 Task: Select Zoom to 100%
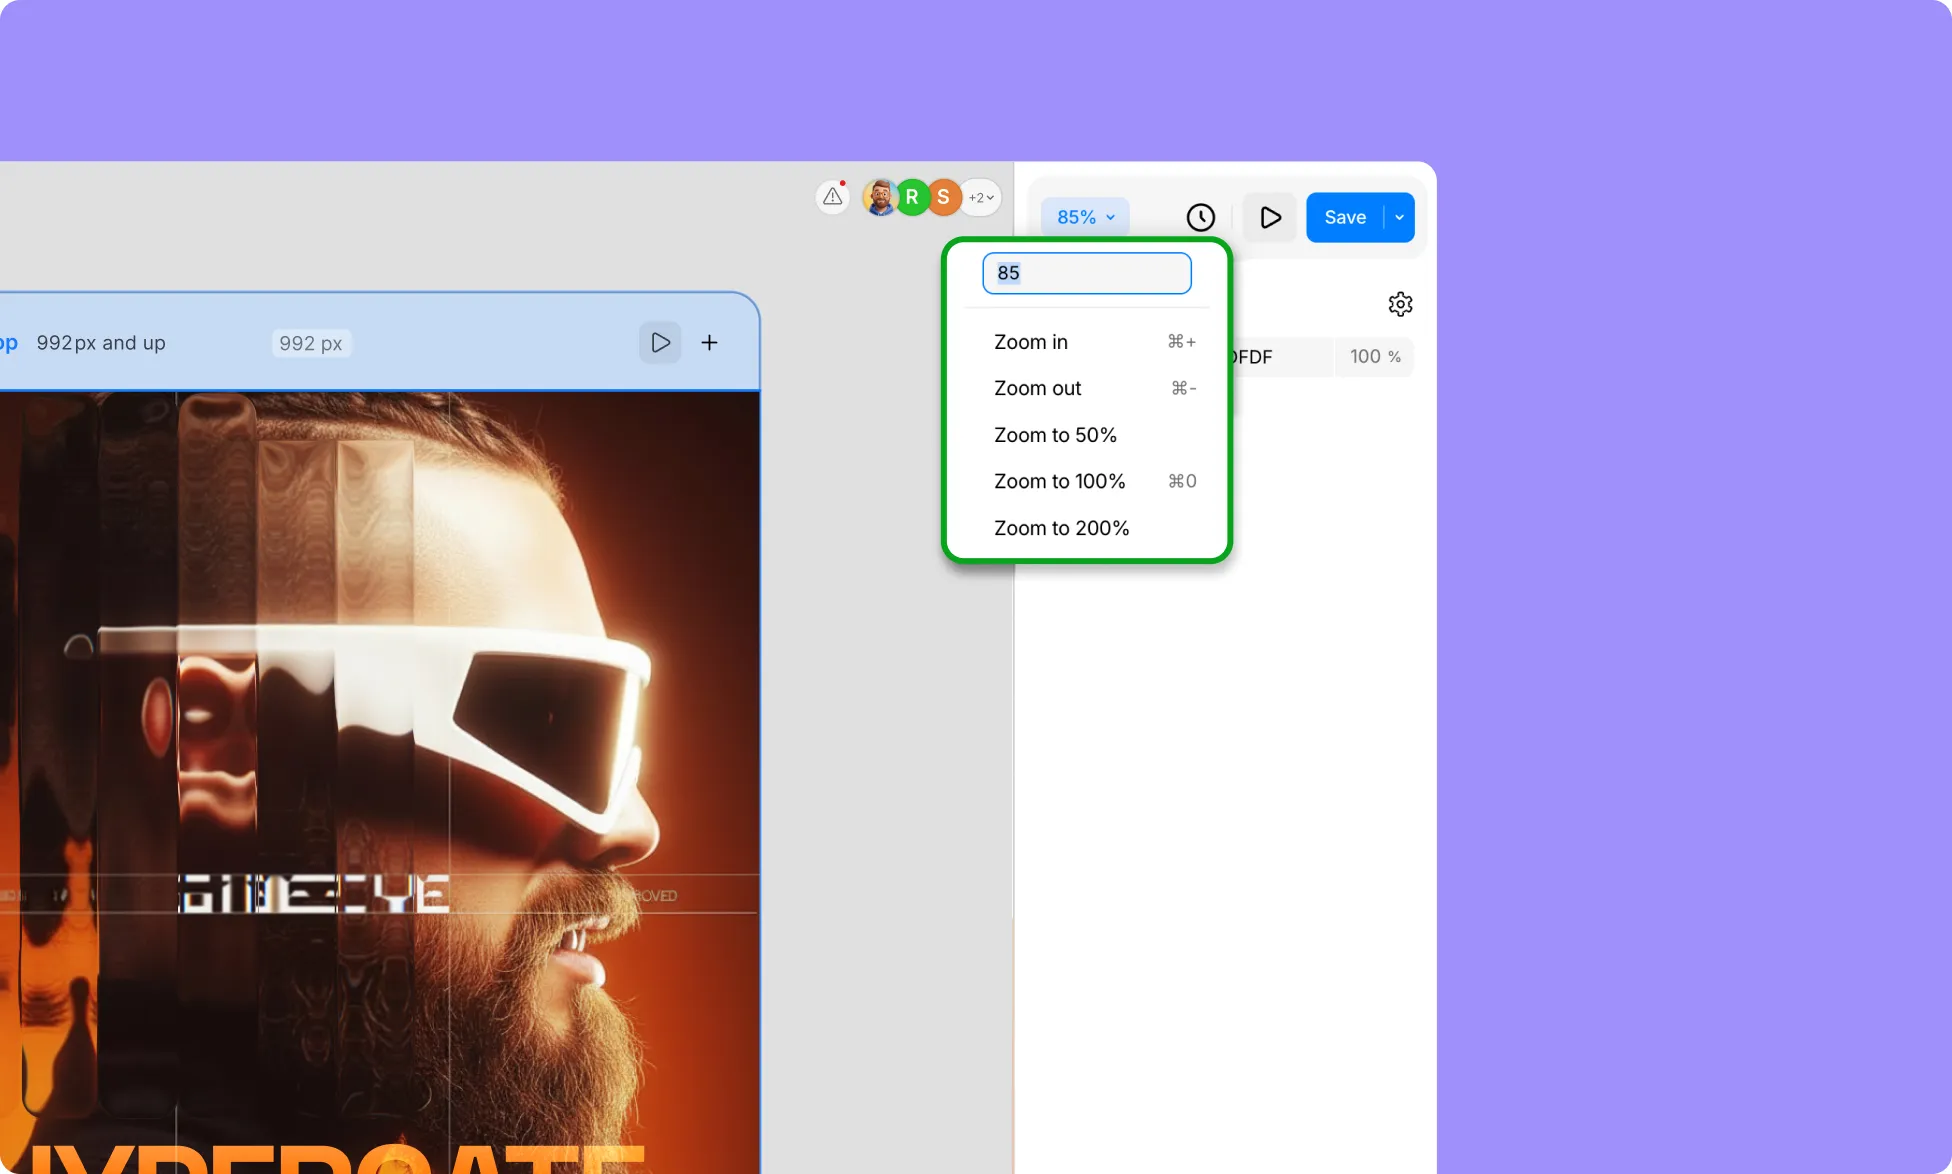[x=1094, y=481]
